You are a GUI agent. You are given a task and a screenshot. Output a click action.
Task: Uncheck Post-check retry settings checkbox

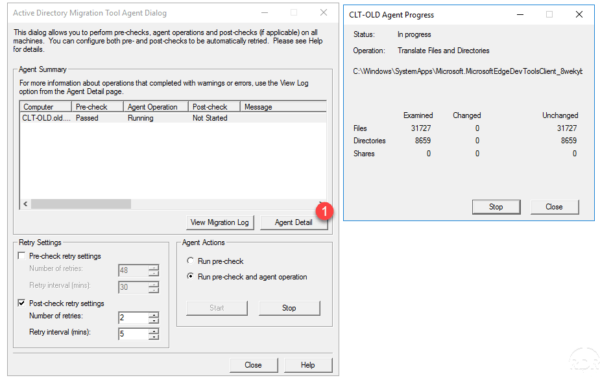pos(21,303)
